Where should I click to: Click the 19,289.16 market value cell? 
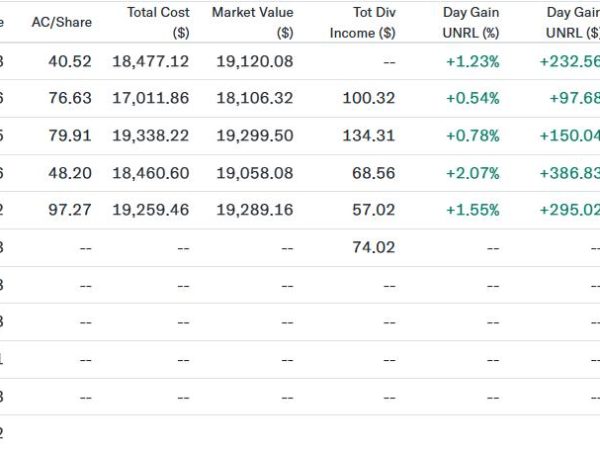coord(255,210)
